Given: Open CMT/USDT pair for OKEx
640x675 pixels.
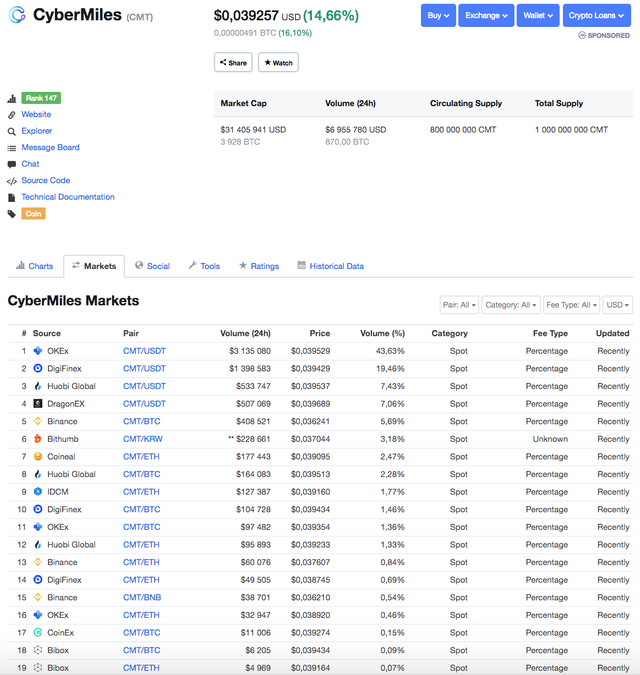Looking at the screenshot, I should click(144, 351).
